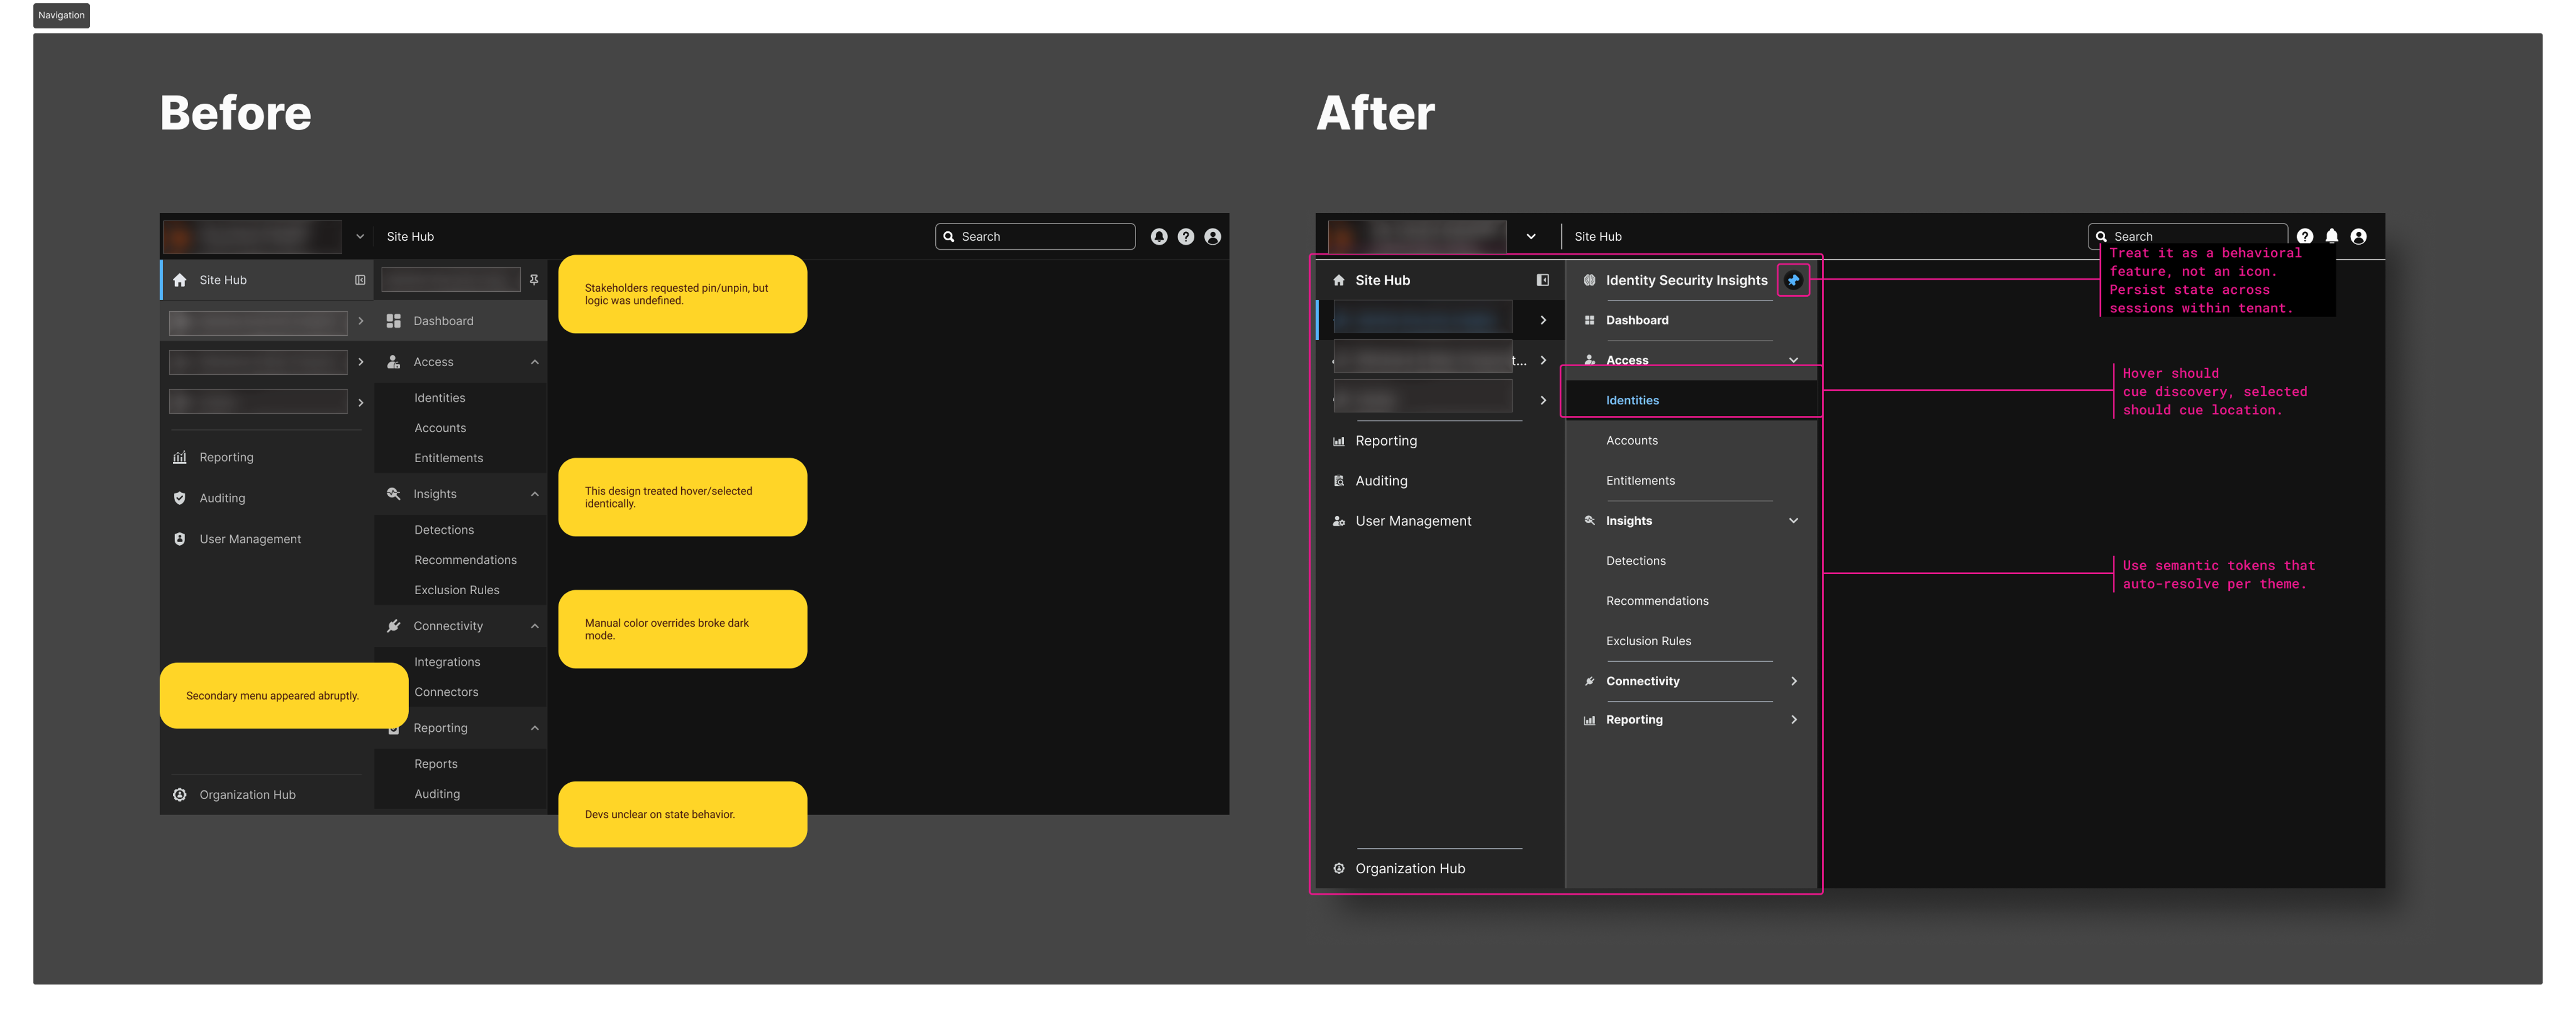Toggle the pin icon in the Before secondary menu
The width and height of the screenshot is (2576, 1018).
click(534, 280)
